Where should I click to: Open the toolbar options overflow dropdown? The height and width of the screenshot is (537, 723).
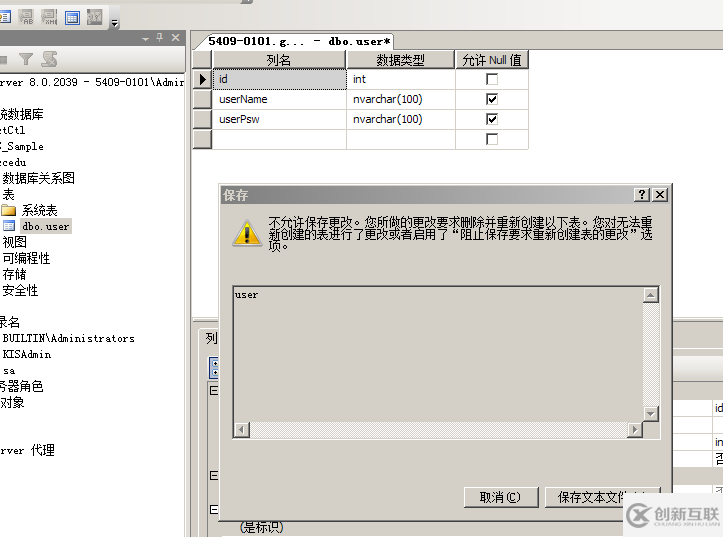(114, 22)
